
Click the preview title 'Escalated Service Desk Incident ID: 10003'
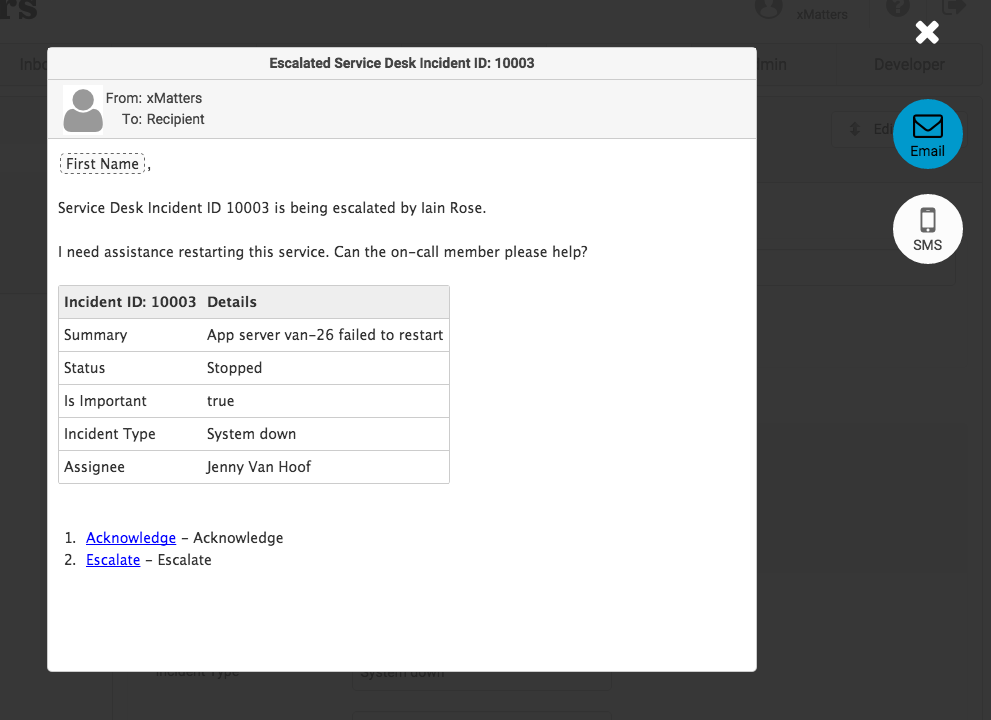[x=402, y=63]
